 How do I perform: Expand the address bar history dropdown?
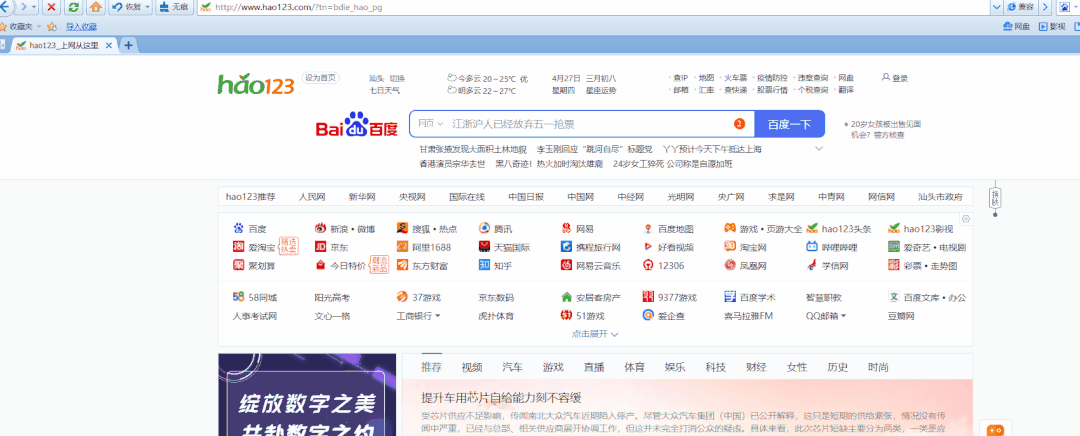tap(996, 7)
